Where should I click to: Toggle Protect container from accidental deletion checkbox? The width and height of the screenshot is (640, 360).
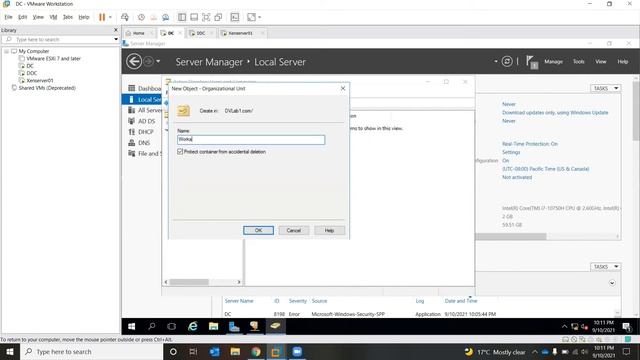tap(180, 151)
